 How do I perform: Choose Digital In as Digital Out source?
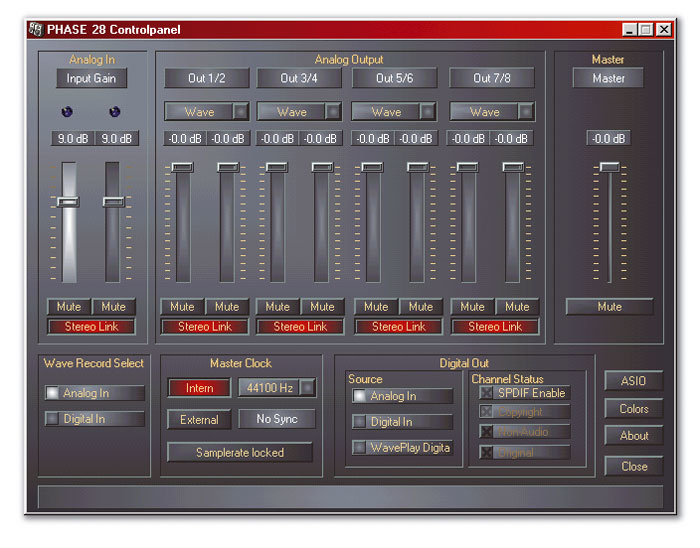402,422
